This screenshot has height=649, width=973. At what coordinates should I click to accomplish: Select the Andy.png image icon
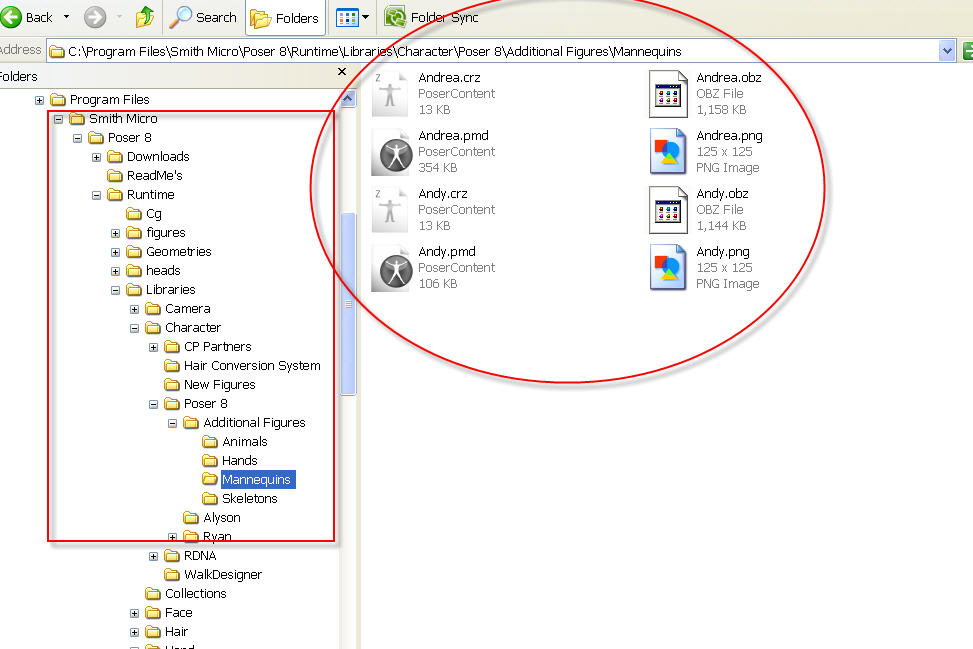pyautogui.click(x=668, y=267)
